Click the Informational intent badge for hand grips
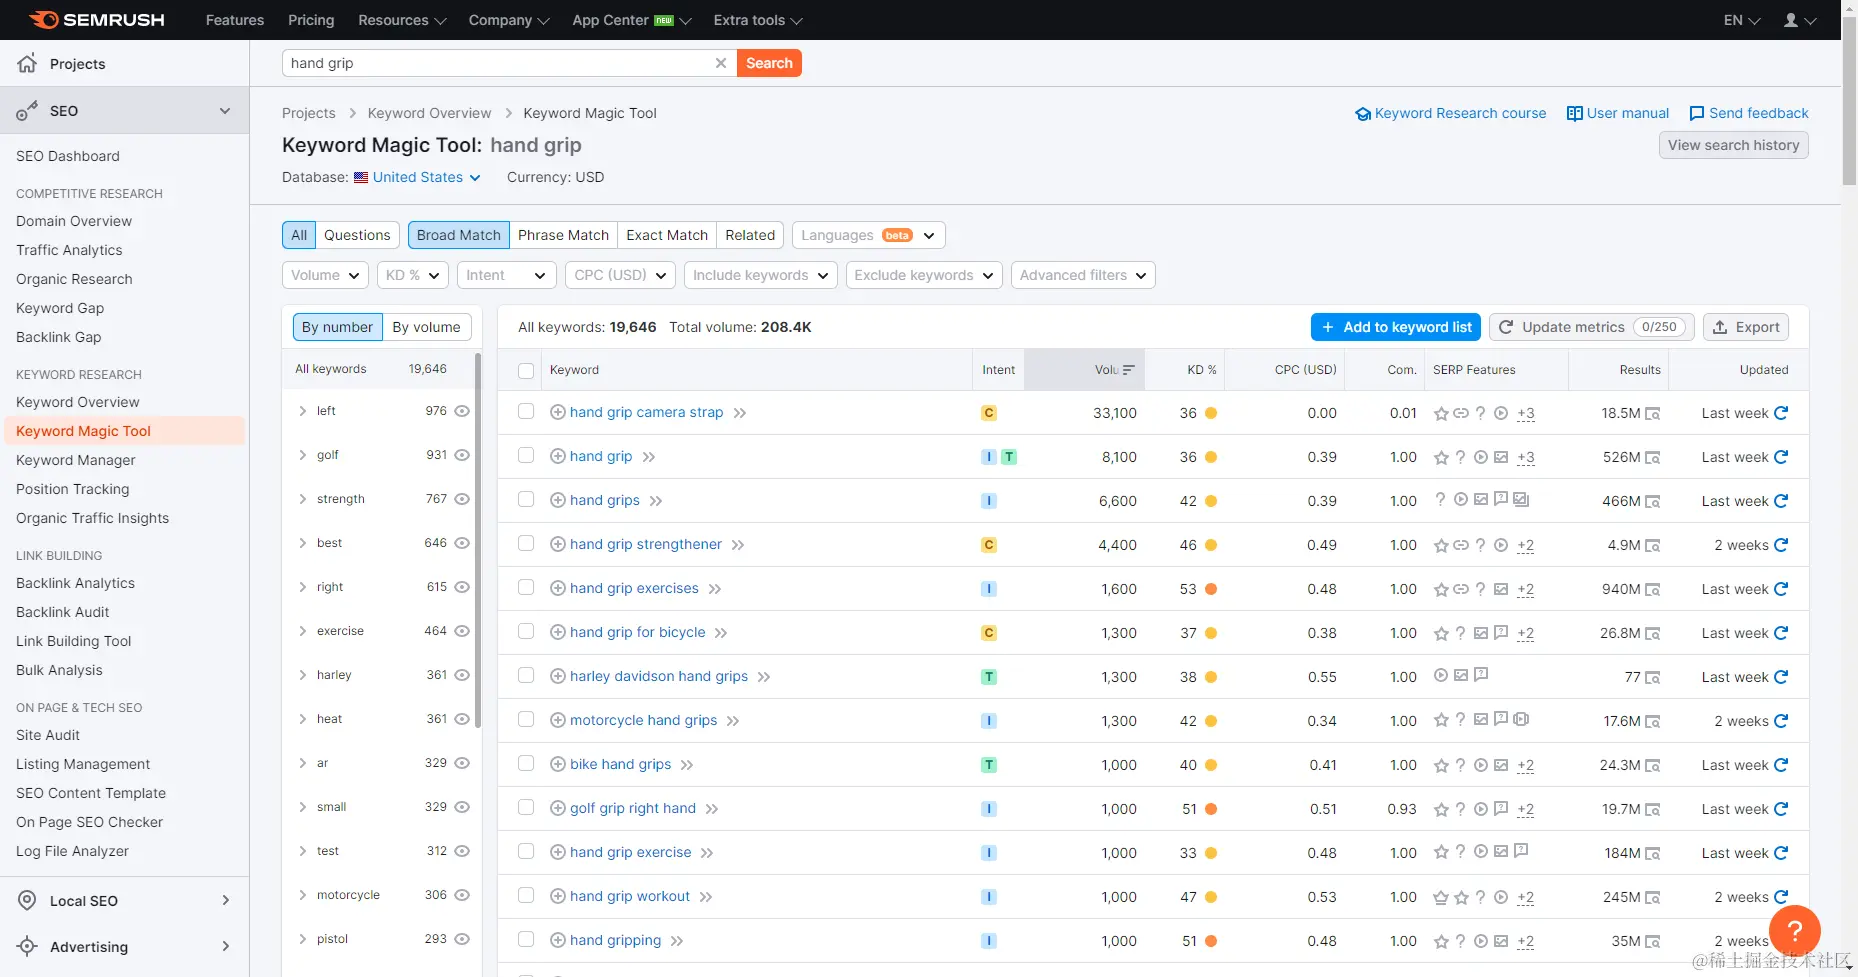The image size is (1858, 977). pos(989,501)
